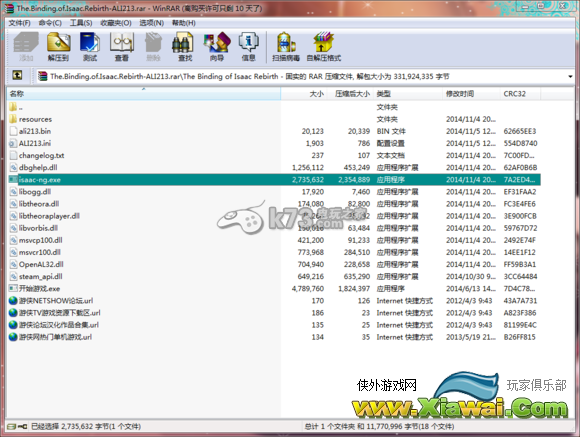Click the Scan for viruses (扫描病毒) icon
This screenshot has height=437, width=580.
click(286, 46)
